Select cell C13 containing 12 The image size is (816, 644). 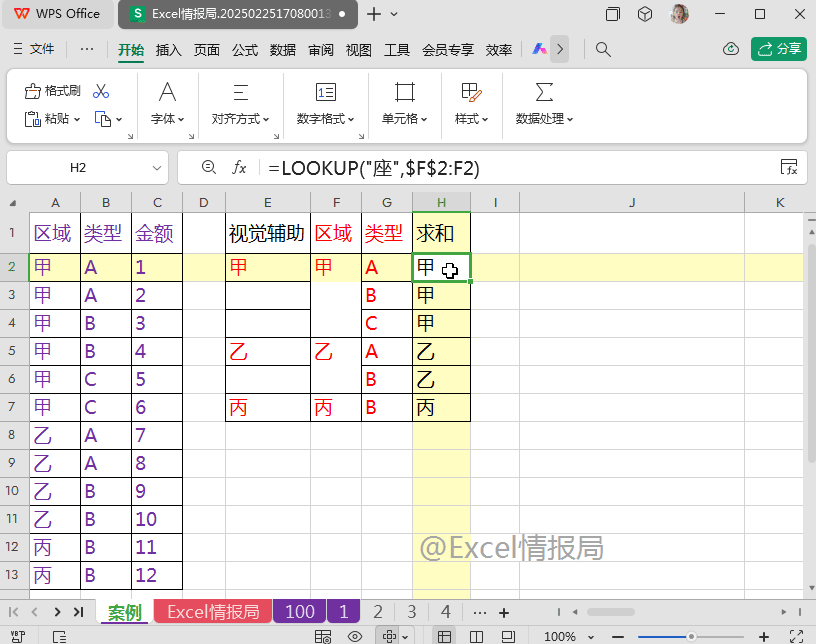pos(157,576)
